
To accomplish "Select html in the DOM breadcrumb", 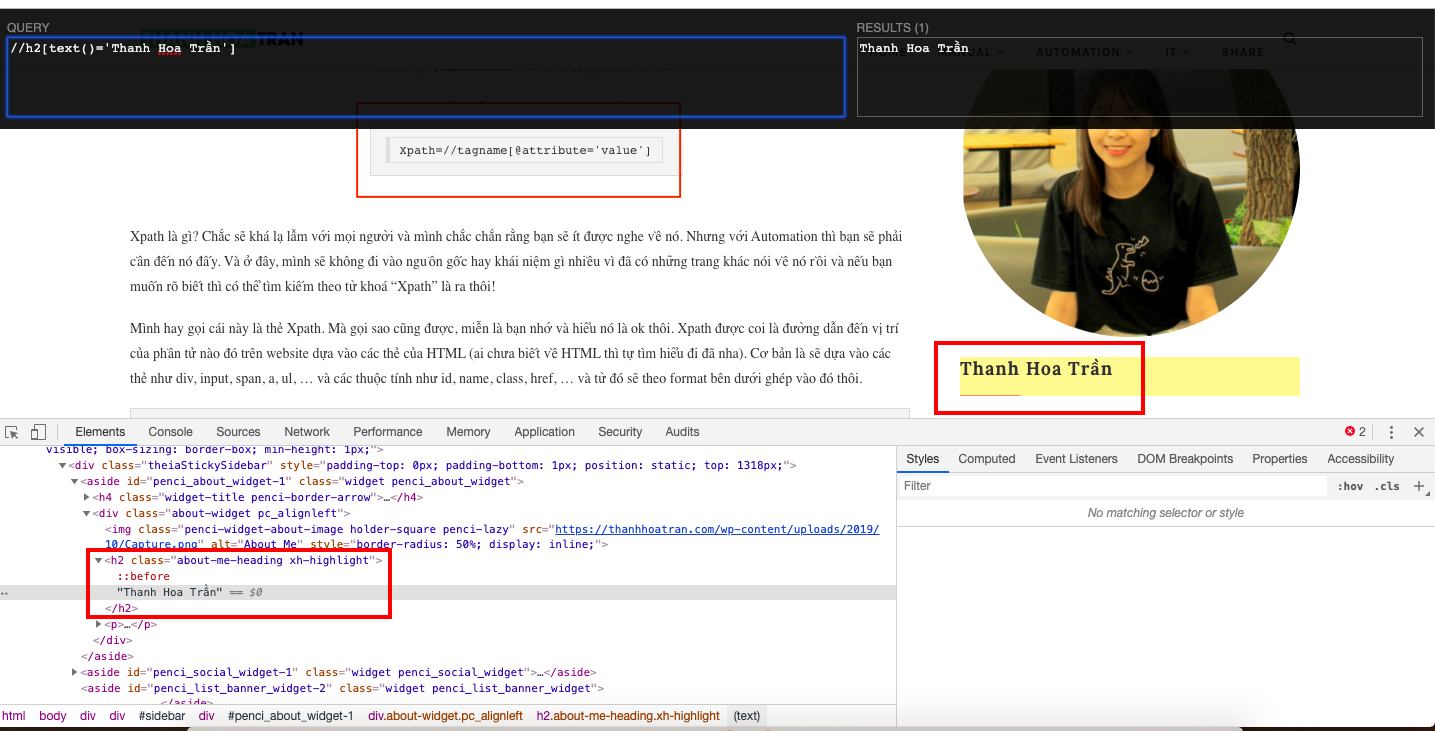I will [x=14, y=716].
